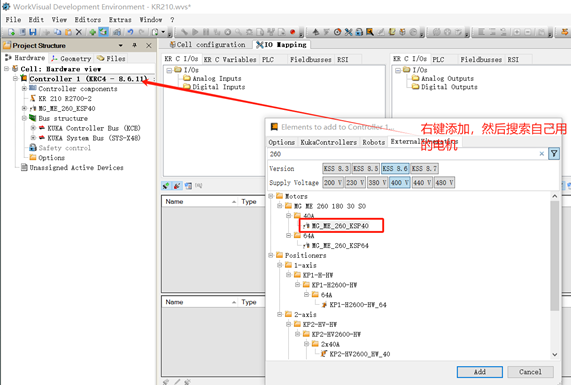Screen dimensions: 571x385
Task: Open the File menu
Action: point(13,20)
